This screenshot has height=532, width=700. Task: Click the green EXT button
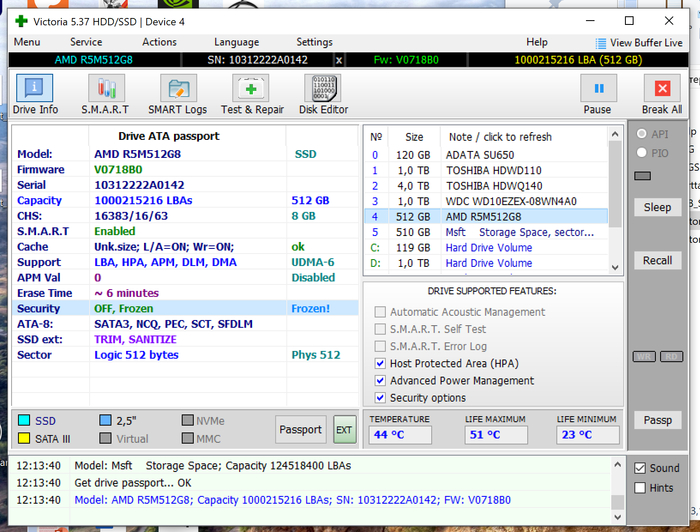[344, 429]
